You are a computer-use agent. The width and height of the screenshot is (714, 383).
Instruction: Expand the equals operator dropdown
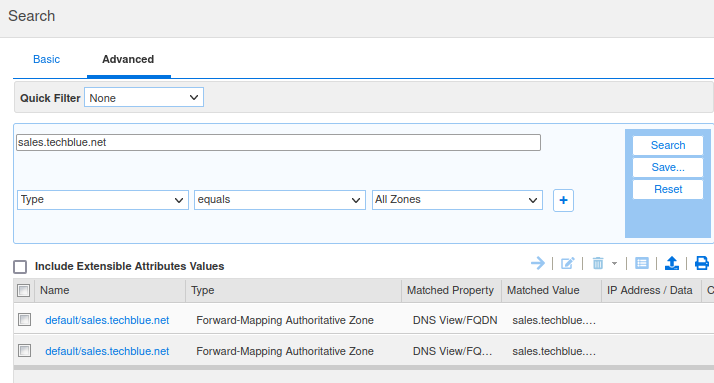[x=280, y=200]
